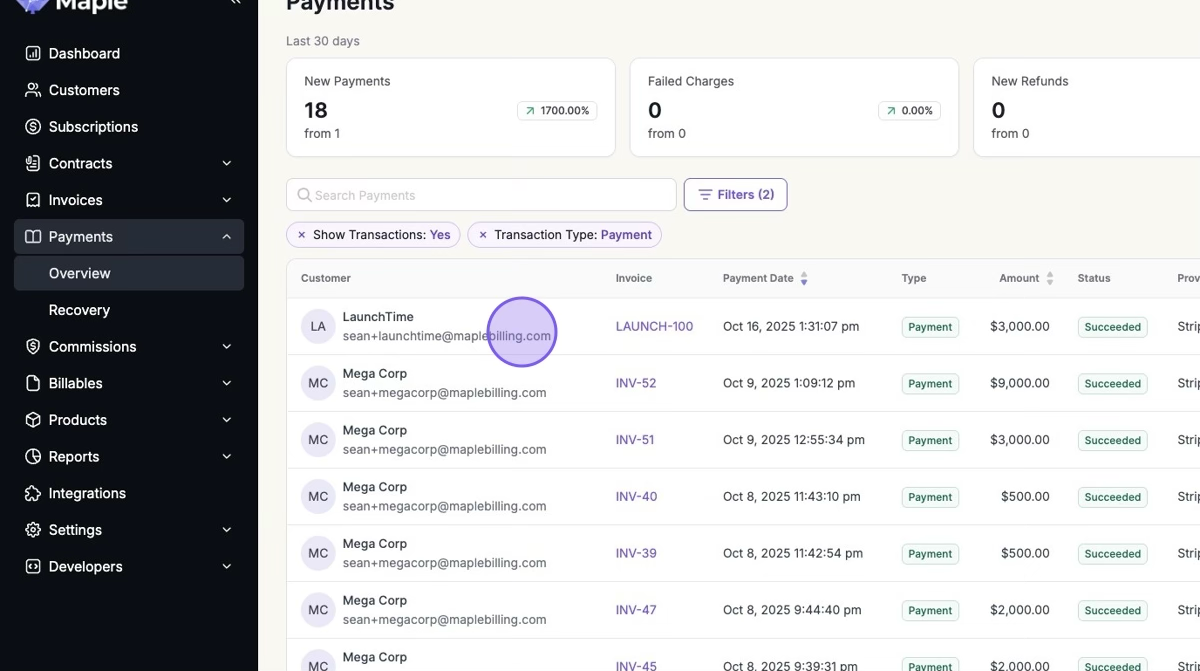Viewport: 1200px width, 671px height.
Task: Remove the Show Transactions filter chip
Action: click(x=302, y=235)
